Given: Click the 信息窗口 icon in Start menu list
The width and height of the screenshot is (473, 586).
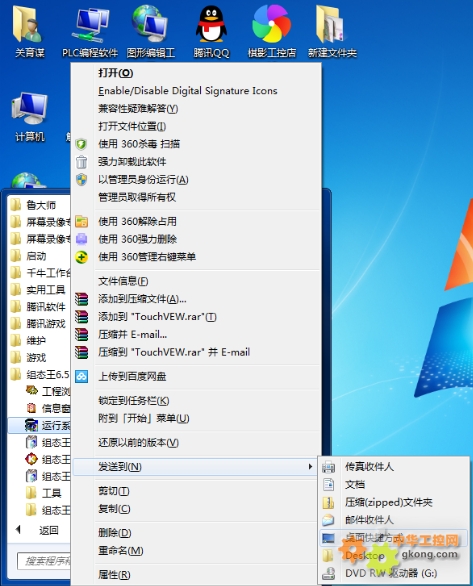Looking at the screenshot, I should (31, 408).
